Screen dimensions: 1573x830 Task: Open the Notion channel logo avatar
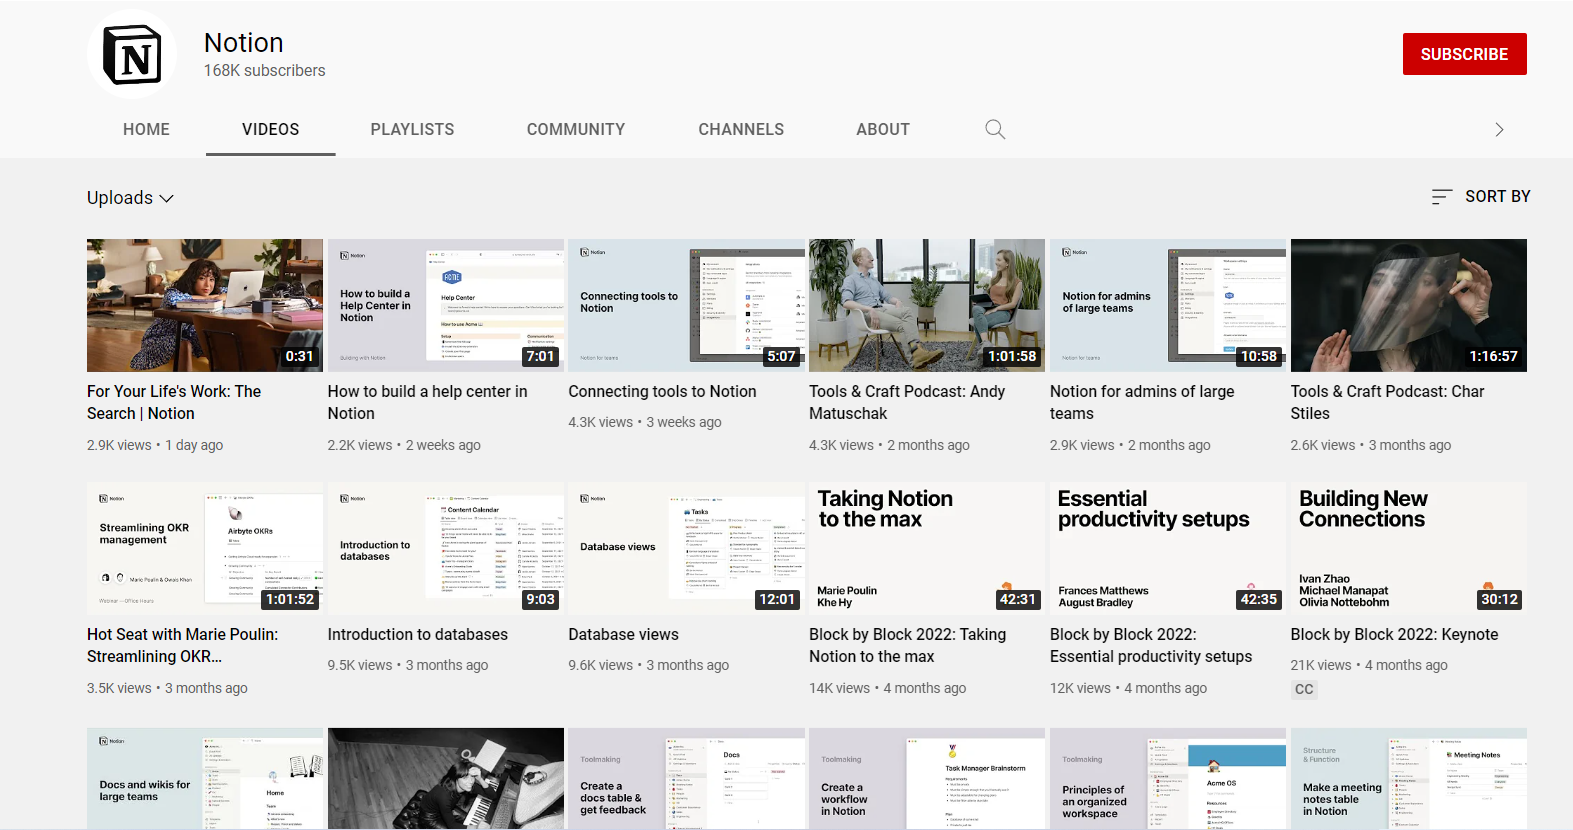(x=132, y=54)
